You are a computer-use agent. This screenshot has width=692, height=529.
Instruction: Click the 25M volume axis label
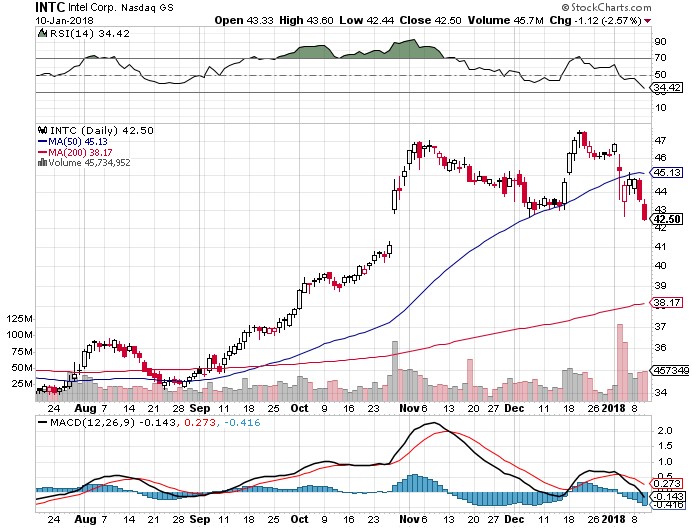[22, 383]
